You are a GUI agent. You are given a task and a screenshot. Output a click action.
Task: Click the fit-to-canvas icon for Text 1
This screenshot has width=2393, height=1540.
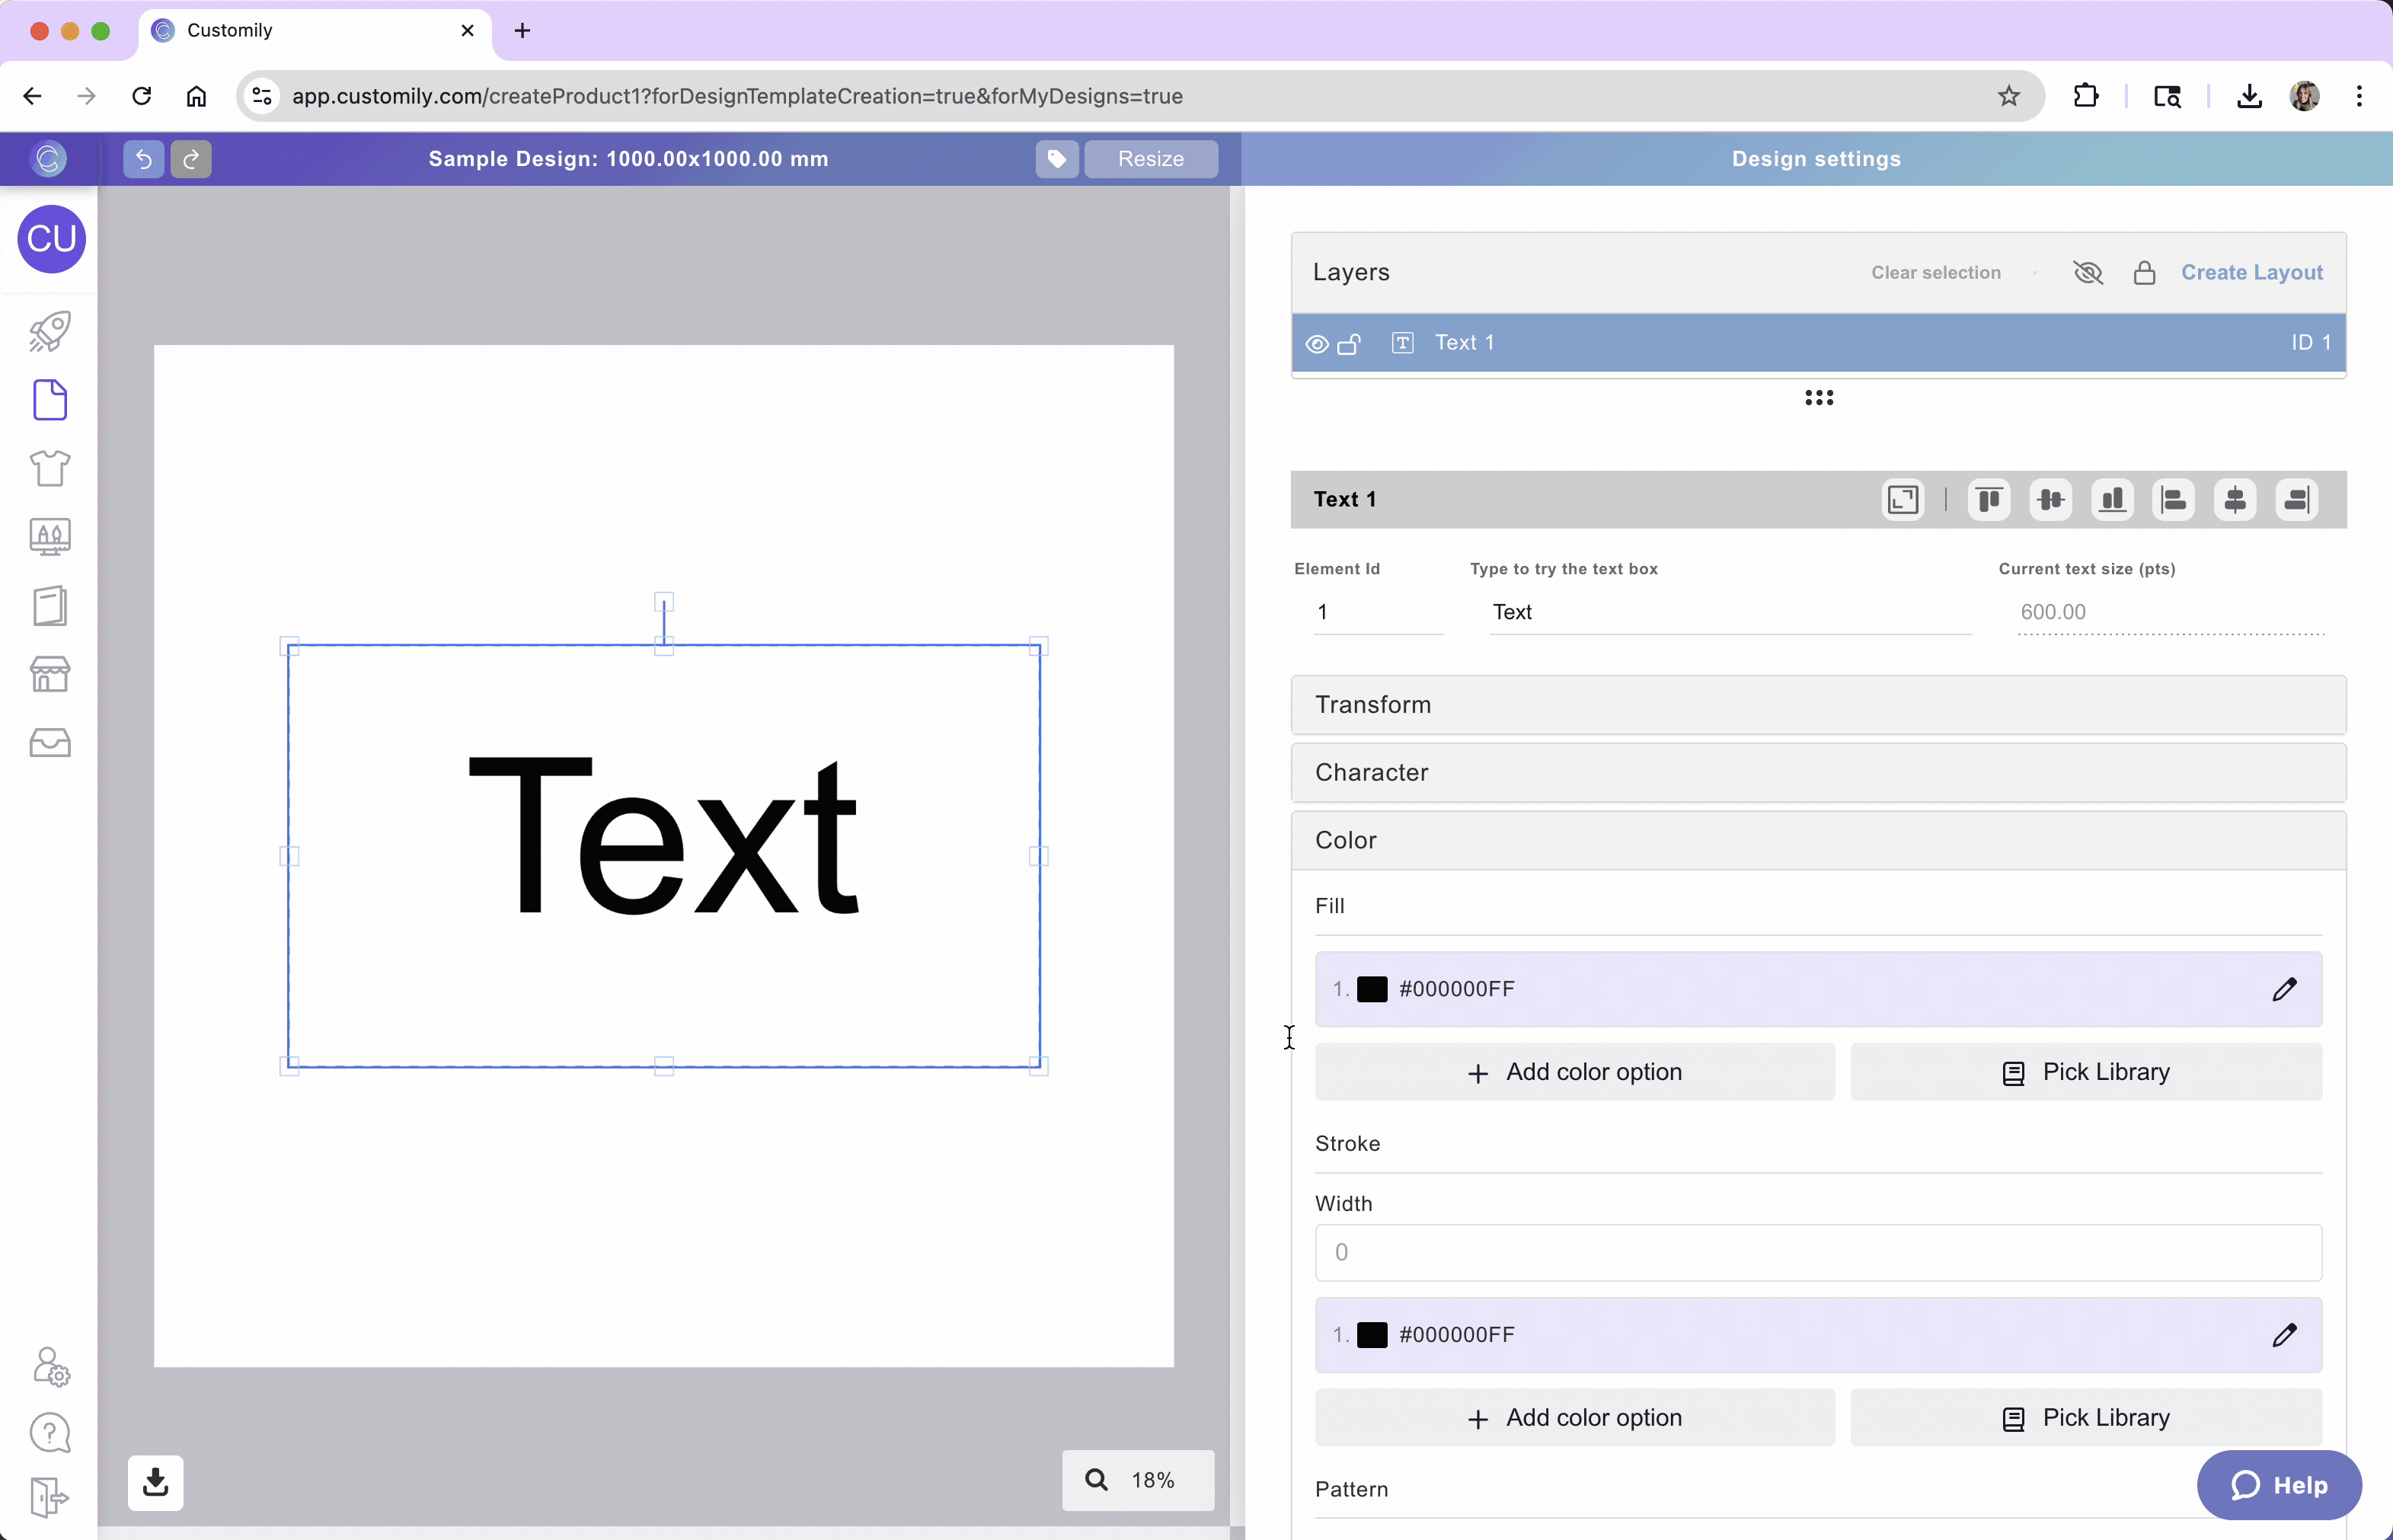tap(1902, 499)
